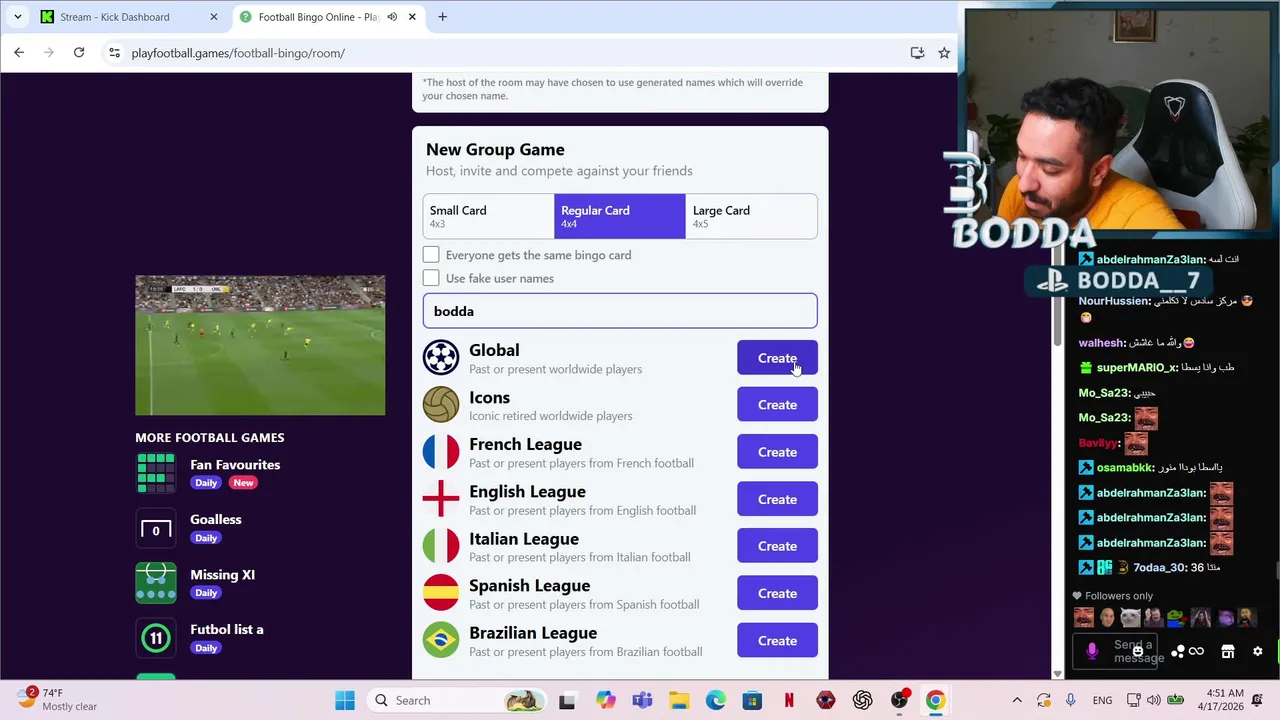Click the Italian League flag icon
The width and height of the screenshot is (1280, 720).
(x=441, y=546)
